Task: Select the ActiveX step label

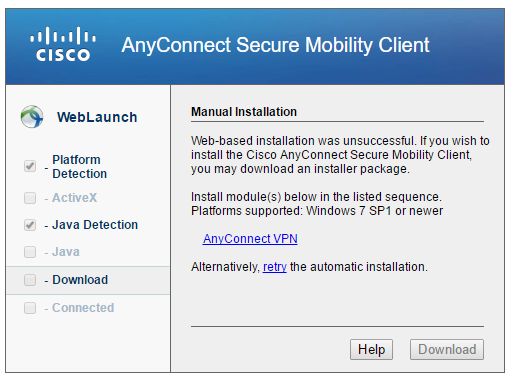Action: (75, 198)
